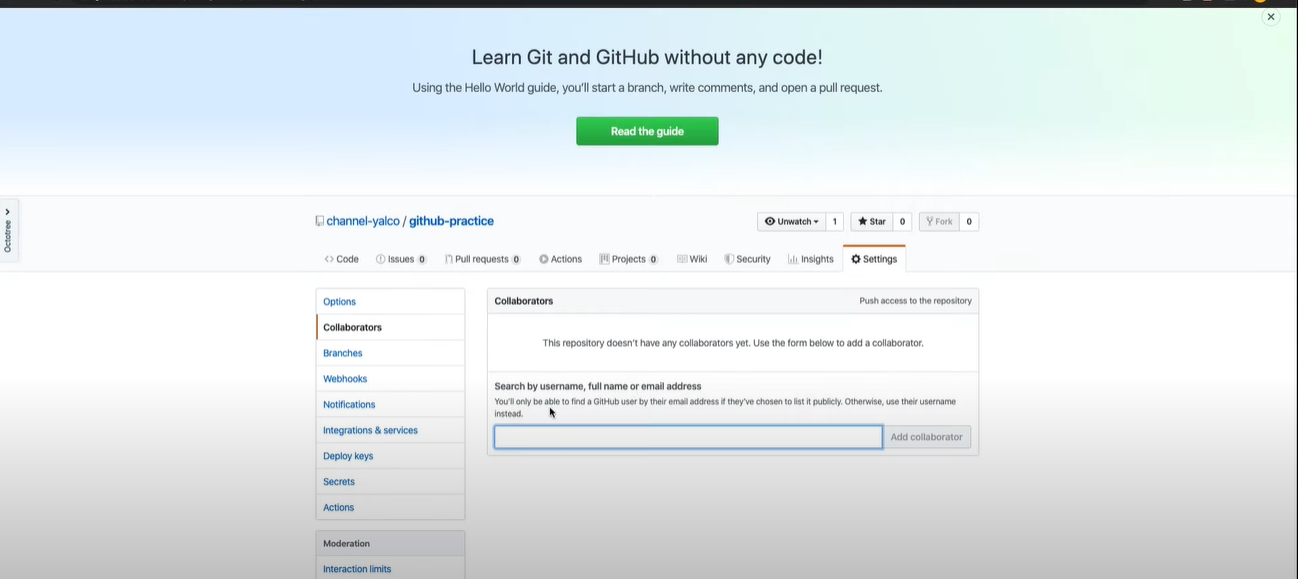Click the Code tab angle-brackets icon
This screenshot has width=1298, height=579.
point(329,259)
